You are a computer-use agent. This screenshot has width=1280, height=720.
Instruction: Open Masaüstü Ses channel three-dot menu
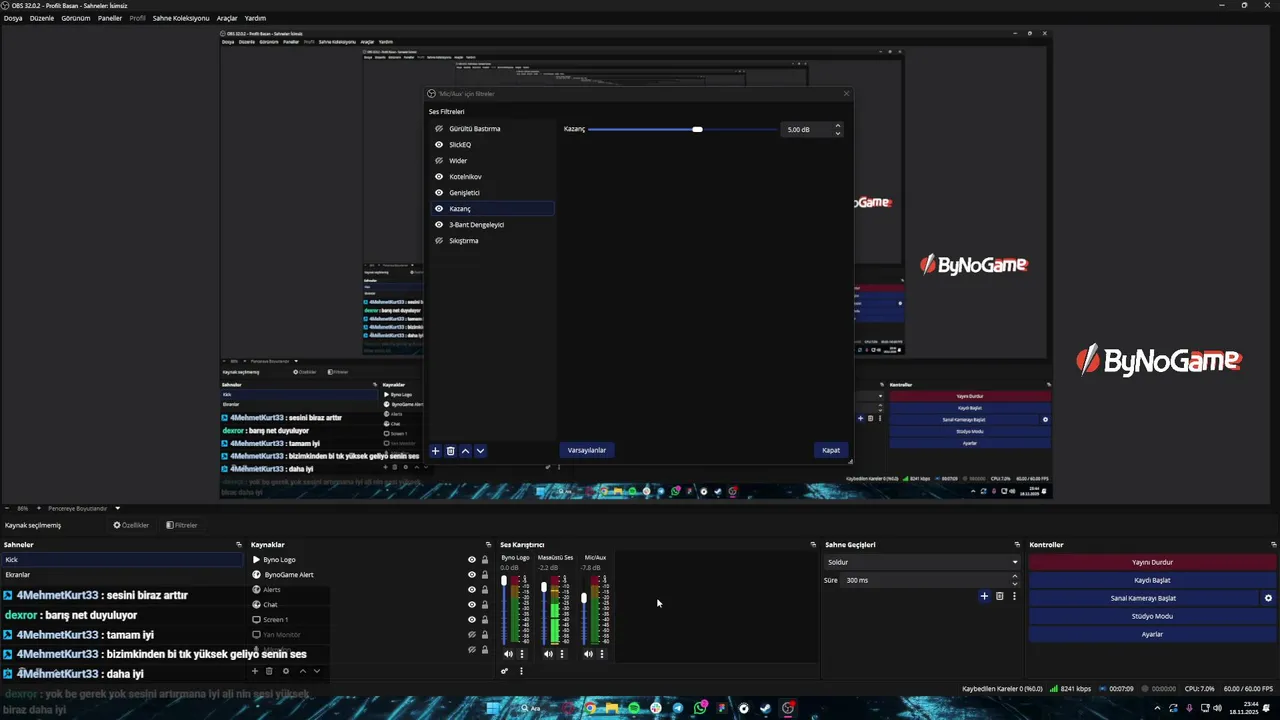click(561, 654)
